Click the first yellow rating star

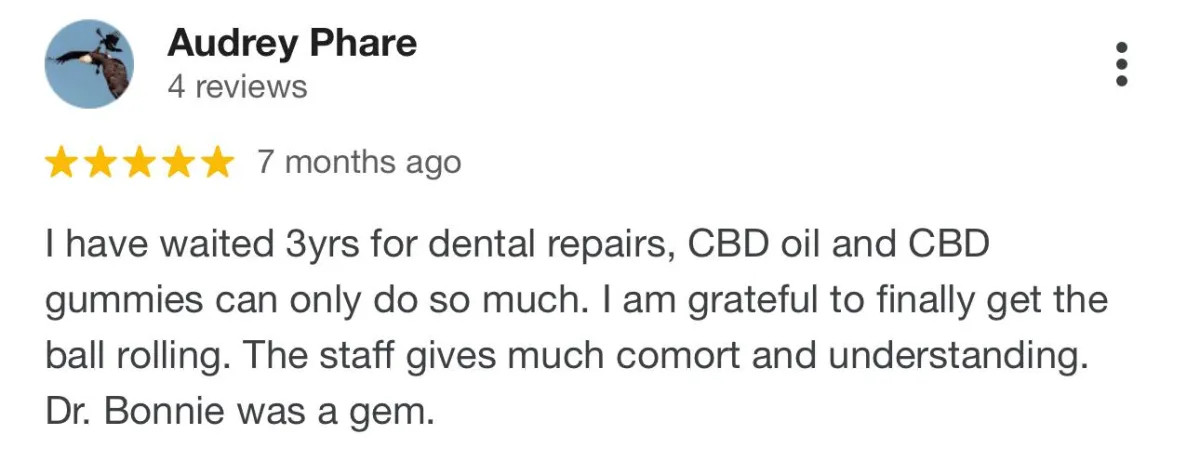point(62,162)
